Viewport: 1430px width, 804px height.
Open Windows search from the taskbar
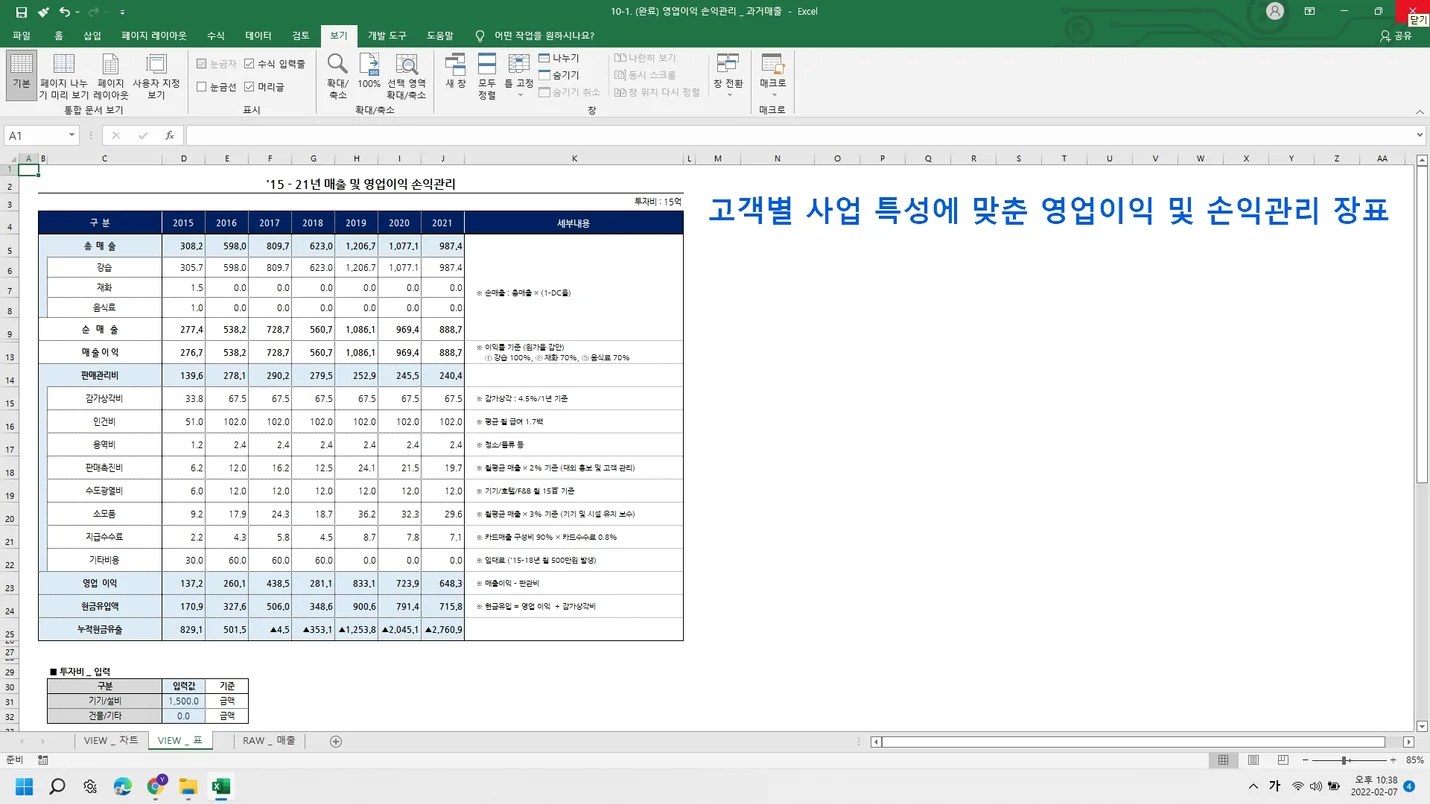tap(57, 786)
